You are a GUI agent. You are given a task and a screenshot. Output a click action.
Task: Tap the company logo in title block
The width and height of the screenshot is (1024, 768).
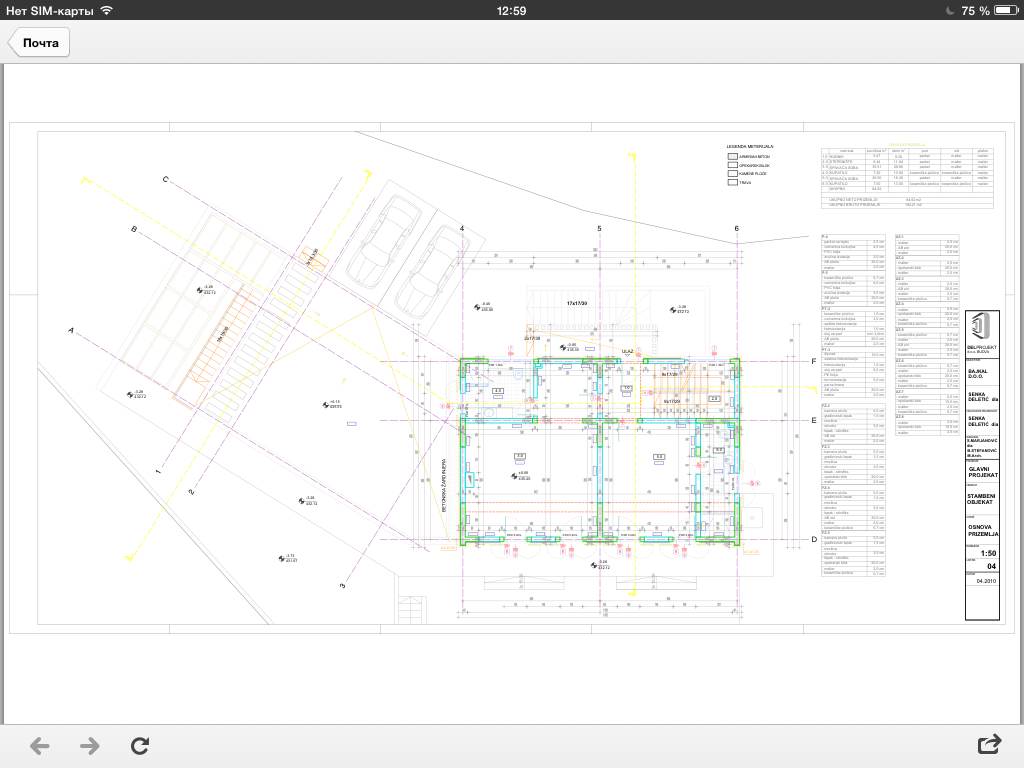point(981,325)
